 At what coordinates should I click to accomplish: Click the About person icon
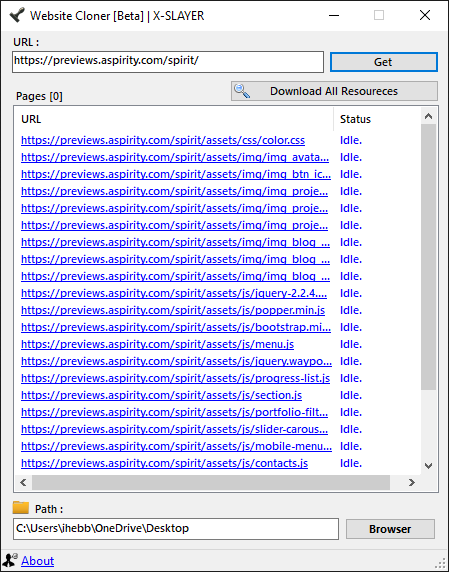click(x=9, y=560)
